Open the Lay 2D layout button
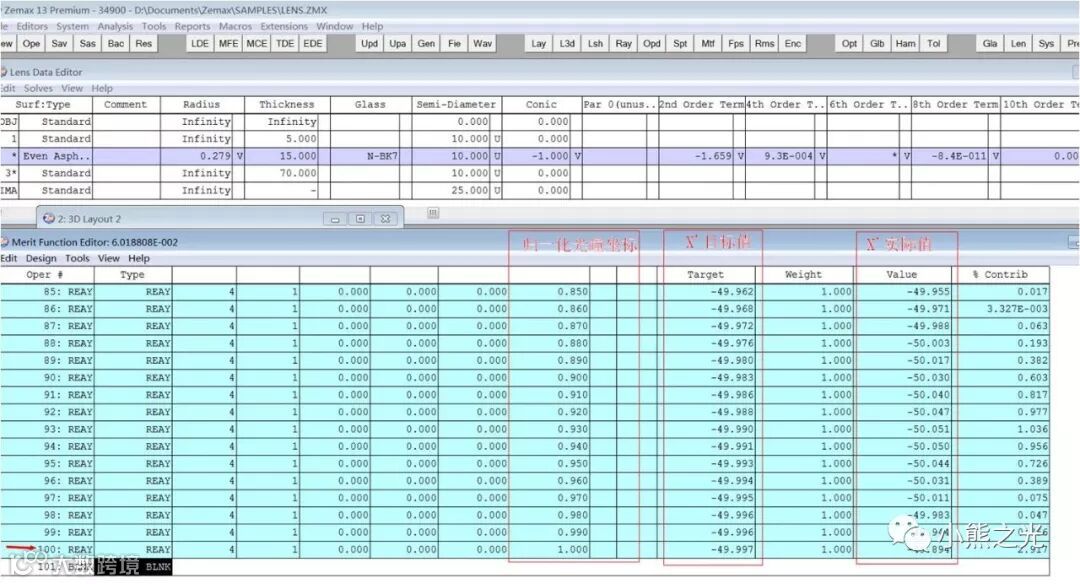Image resolution: width=1080 pixels, height=584 pixels. pyautogui.click(x=539, y=43)
